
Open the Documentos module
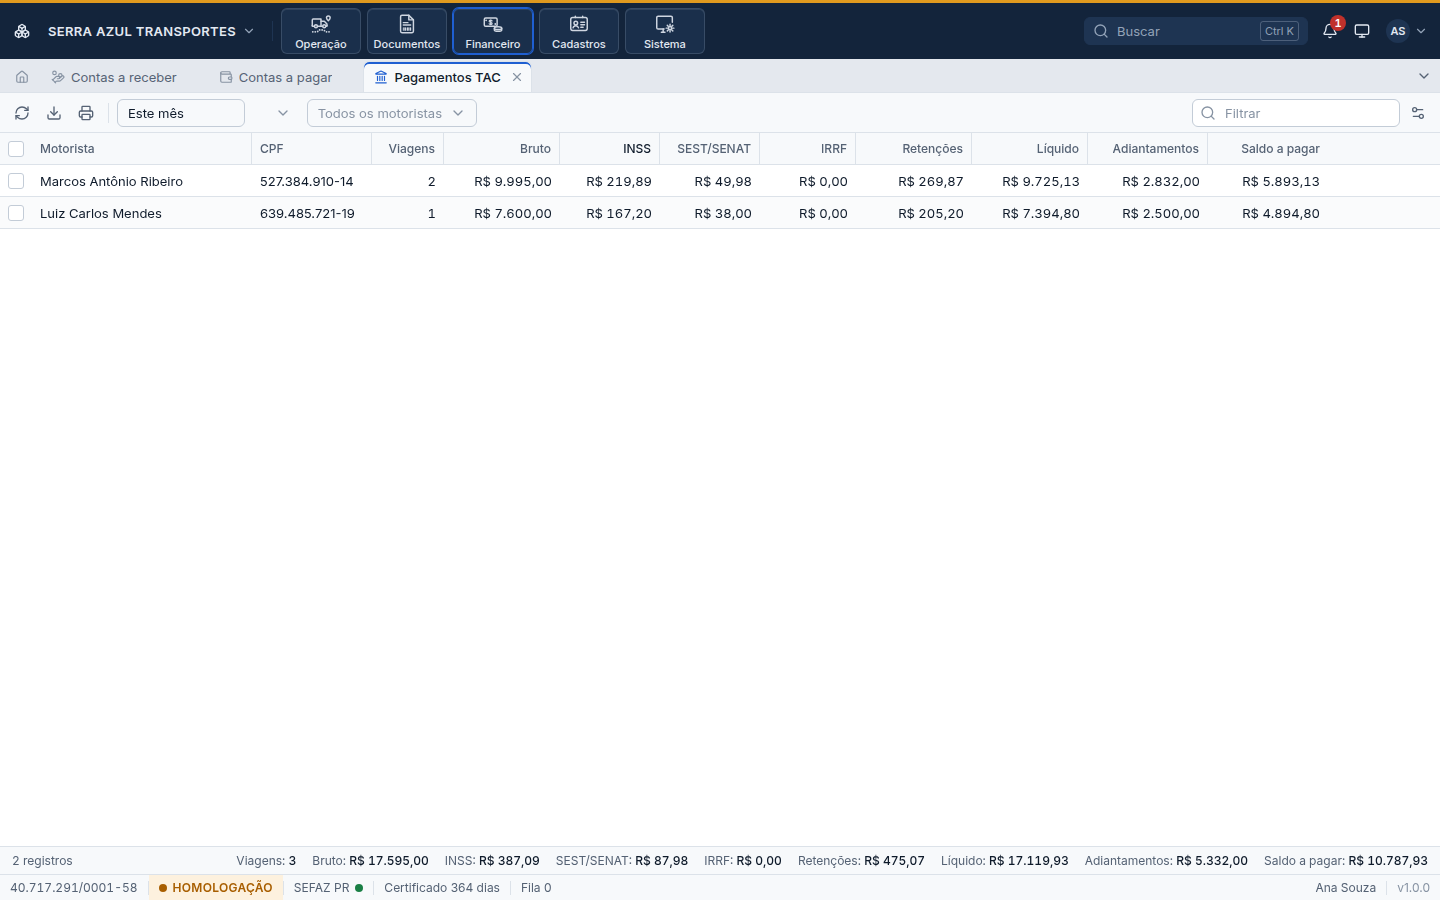click(407, 31)
